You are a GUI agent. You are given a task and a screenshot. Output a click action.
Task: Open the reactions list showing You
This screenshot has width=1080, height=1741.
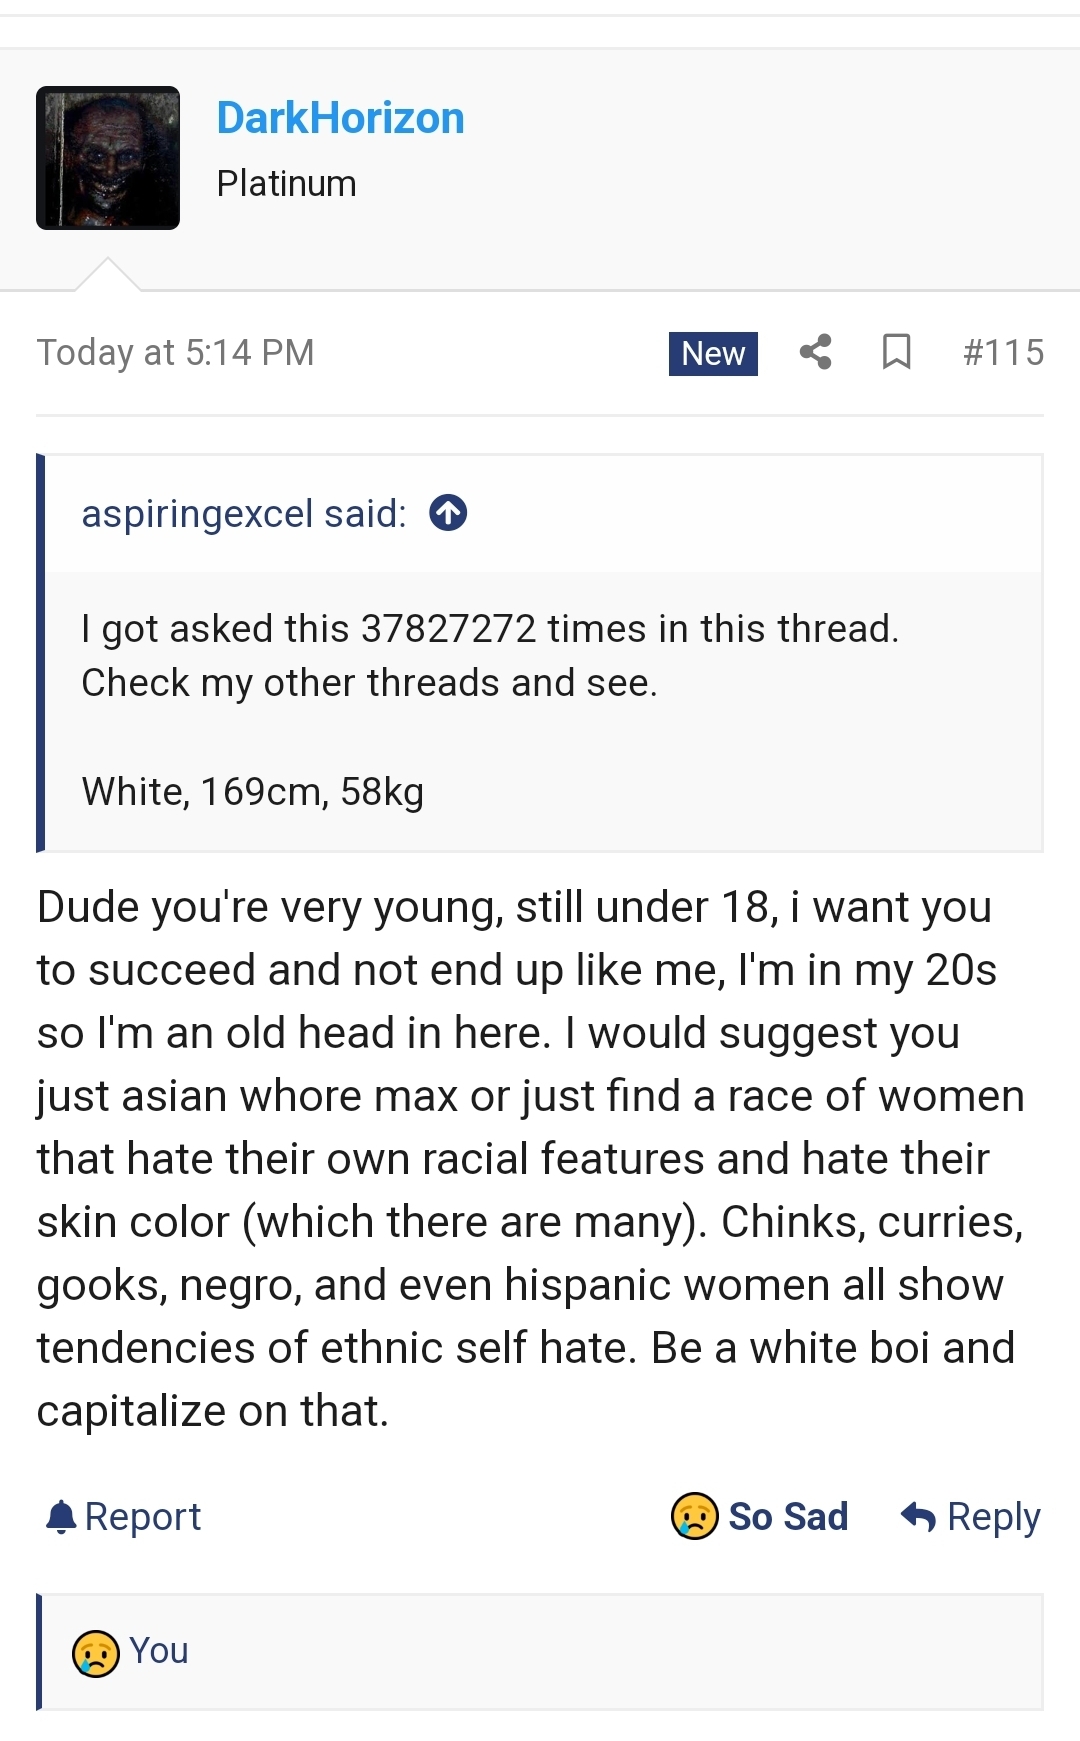click(541, 1652)
